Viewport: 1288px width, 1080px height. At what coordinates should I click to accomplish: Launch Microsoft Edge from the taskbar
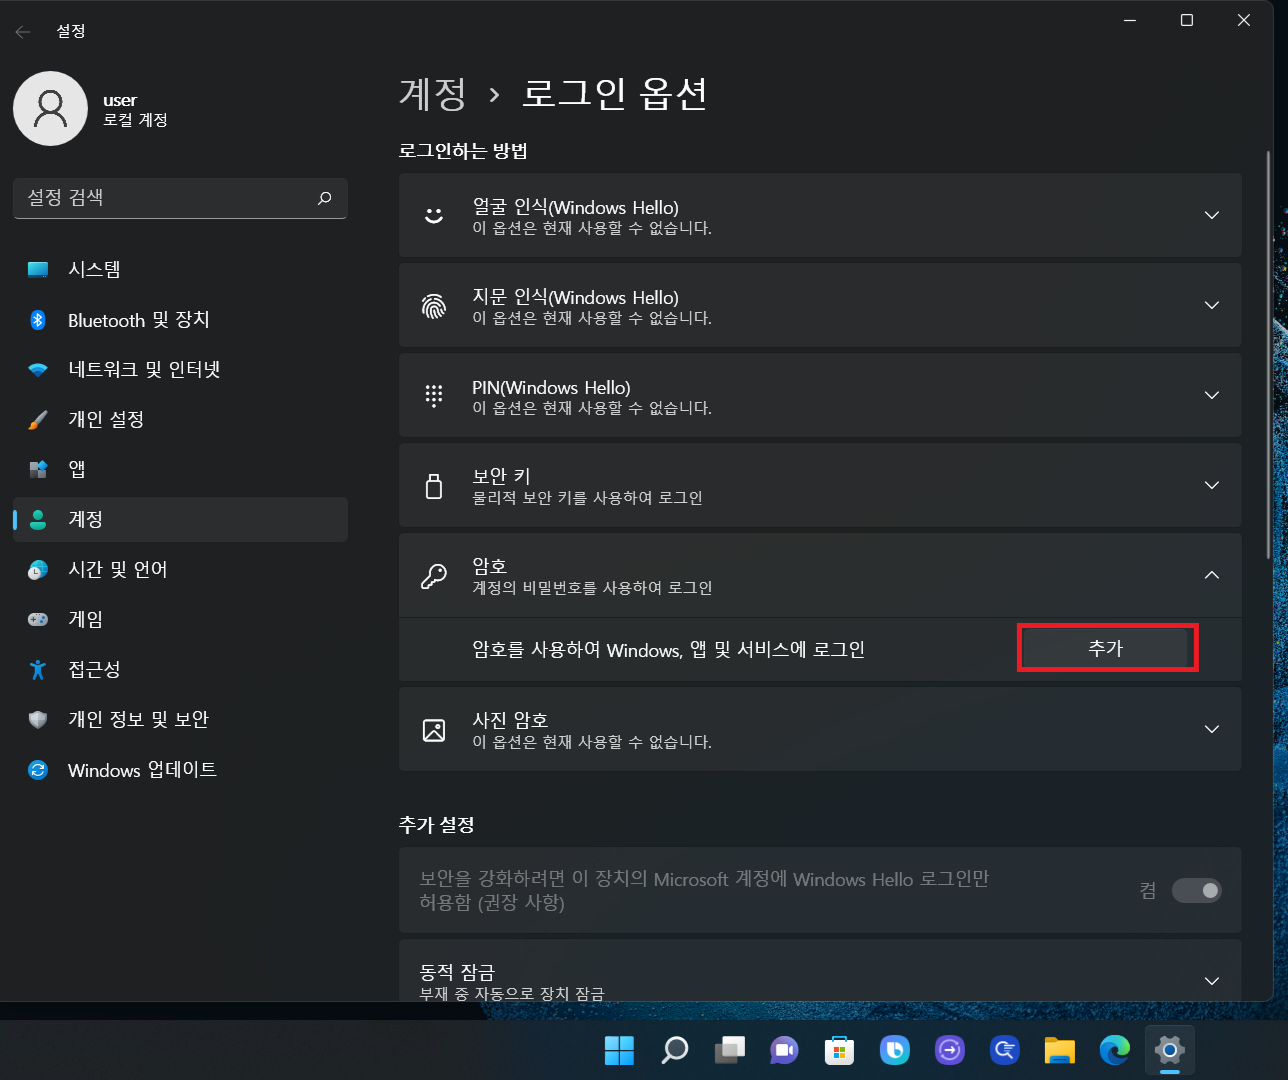pyautogui.click(x=1115, y=1050)
